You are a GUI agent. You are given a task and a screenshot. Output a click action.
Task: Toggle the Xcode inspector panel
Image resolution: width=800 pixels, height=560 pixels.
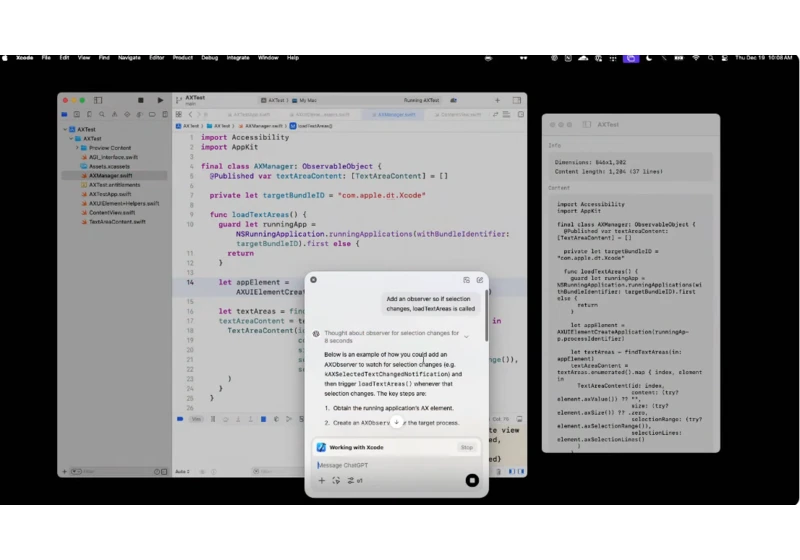(x=517, y=100)
